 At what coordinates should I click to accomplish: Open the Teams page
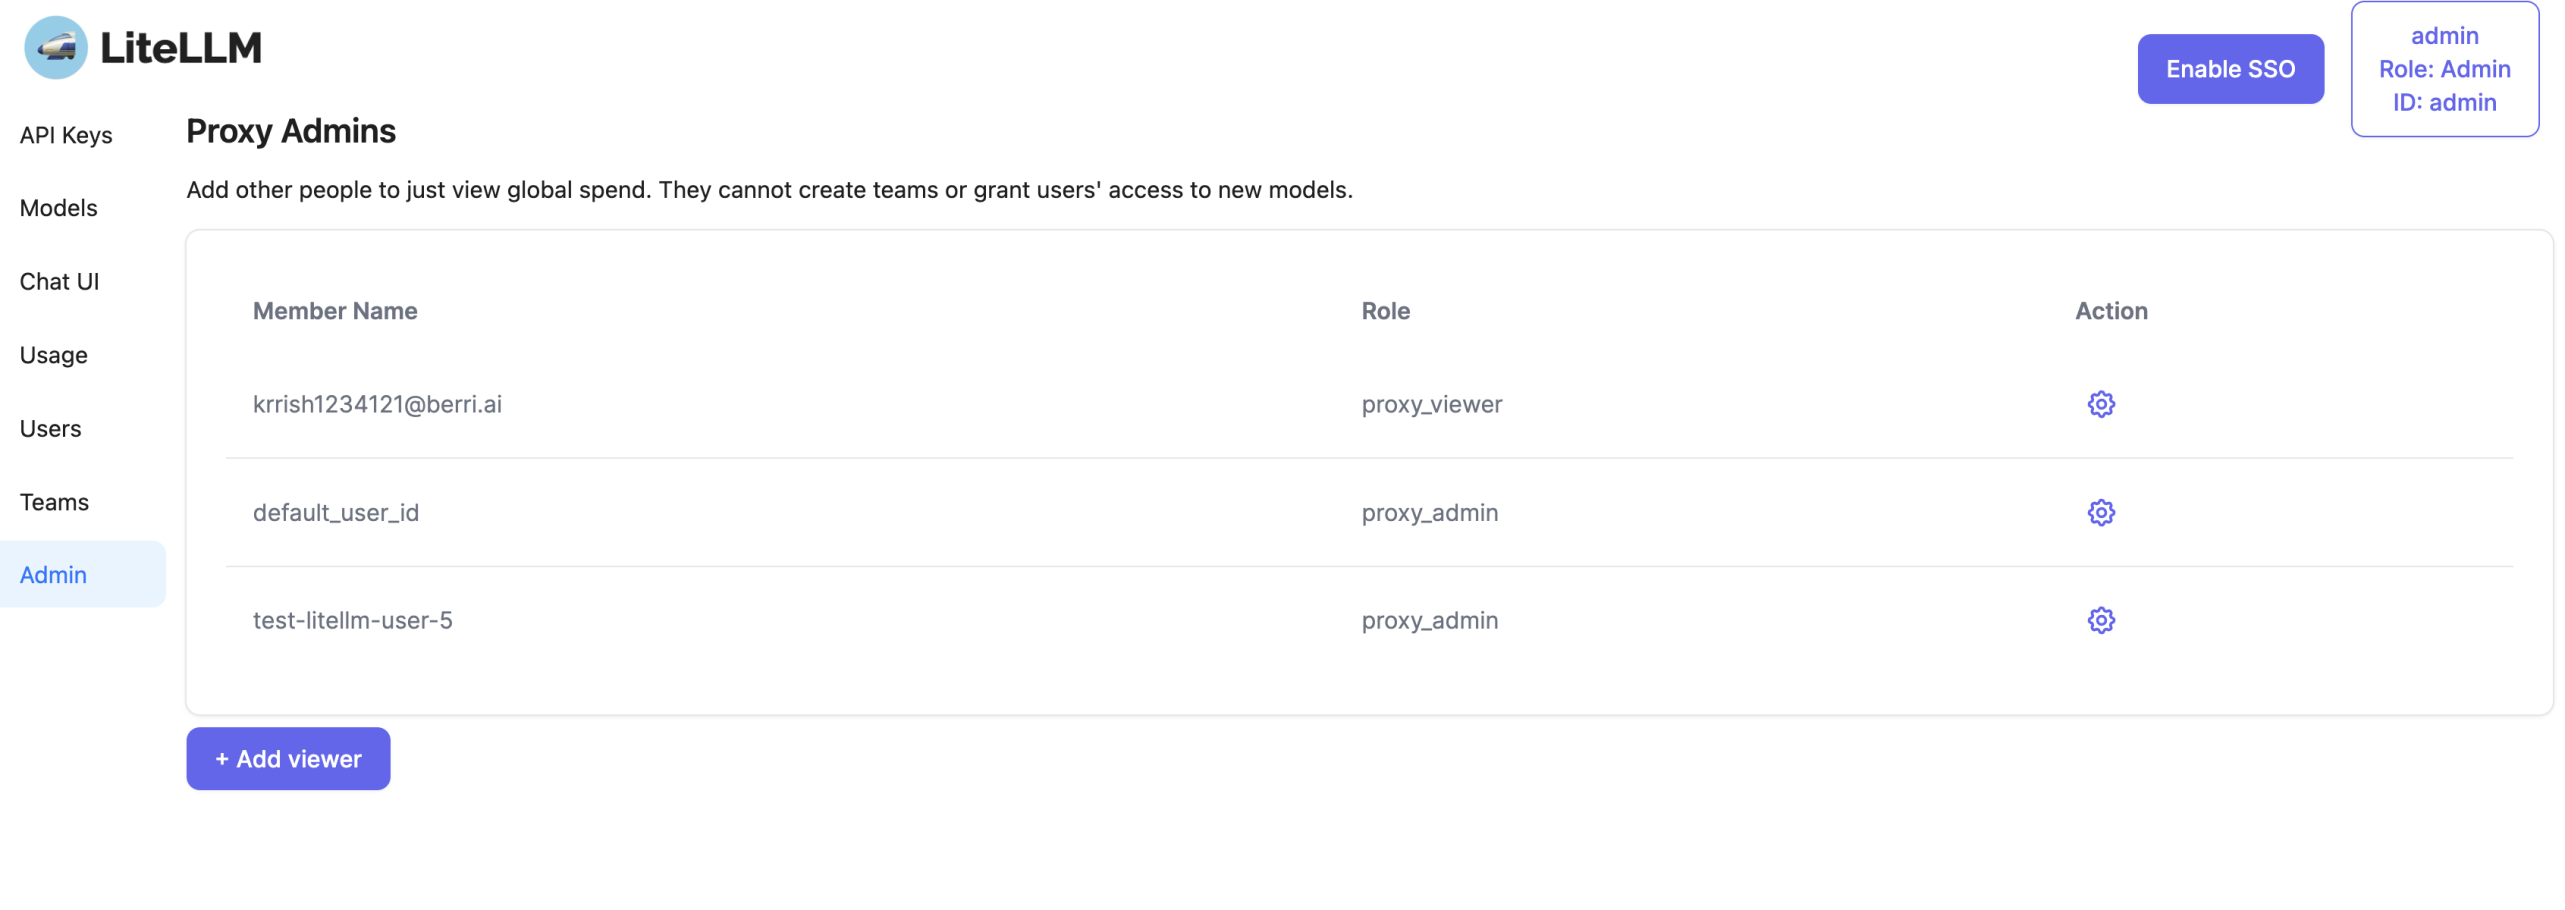coord(54,502)
